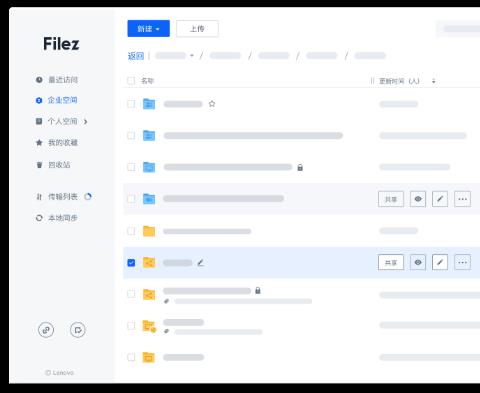Viewport: 480px width, 393px height.
Task: Click the blue enterprise icon beside 企业空间
Action: click(x=39, y=100)
